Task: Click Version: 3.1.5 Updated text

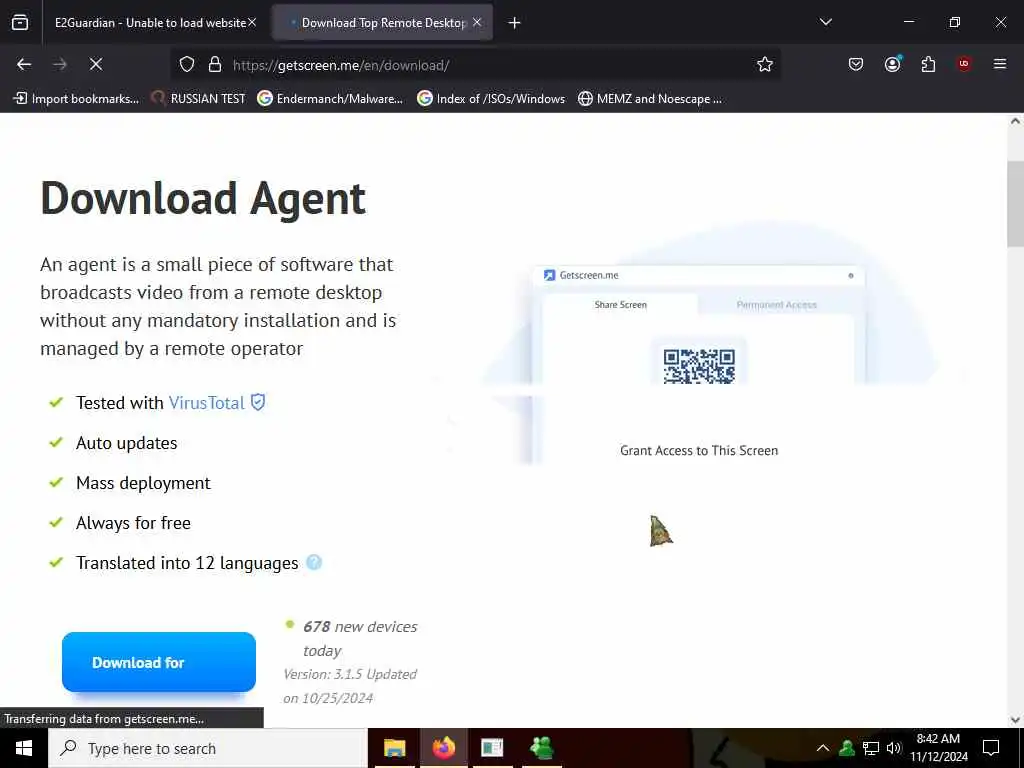Action: click(350, 675)
